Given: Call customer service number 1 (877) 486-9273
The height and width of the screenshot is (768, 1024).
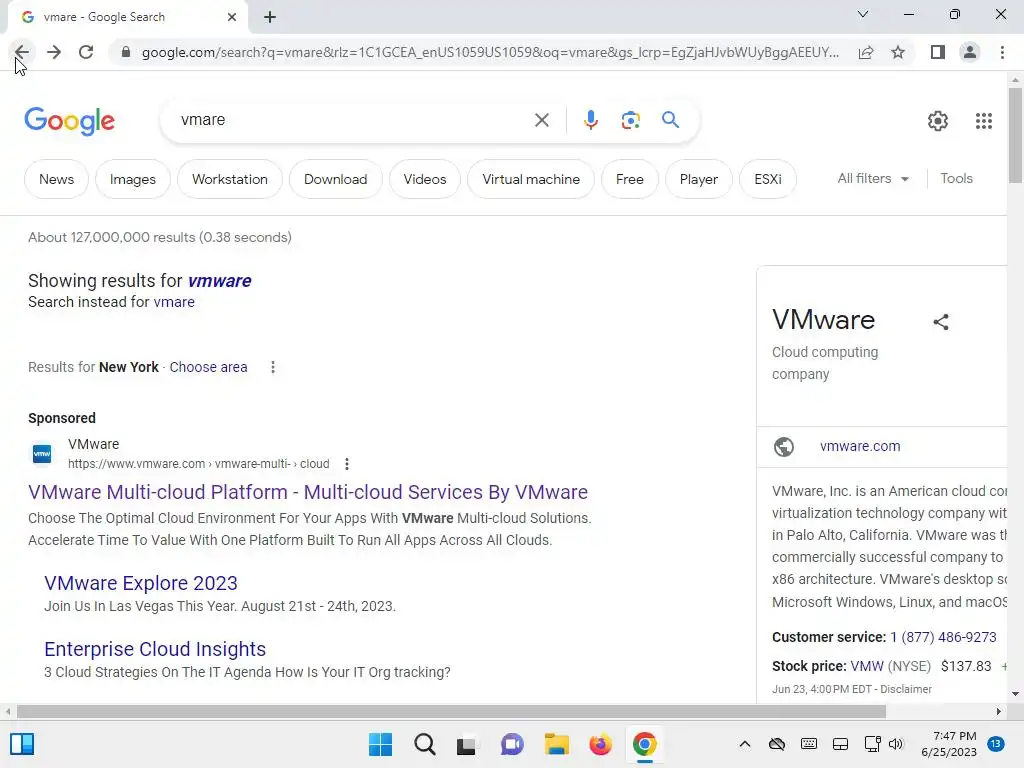Looking at the screenshot, I should pyautogui.click(x=943, y=637).
